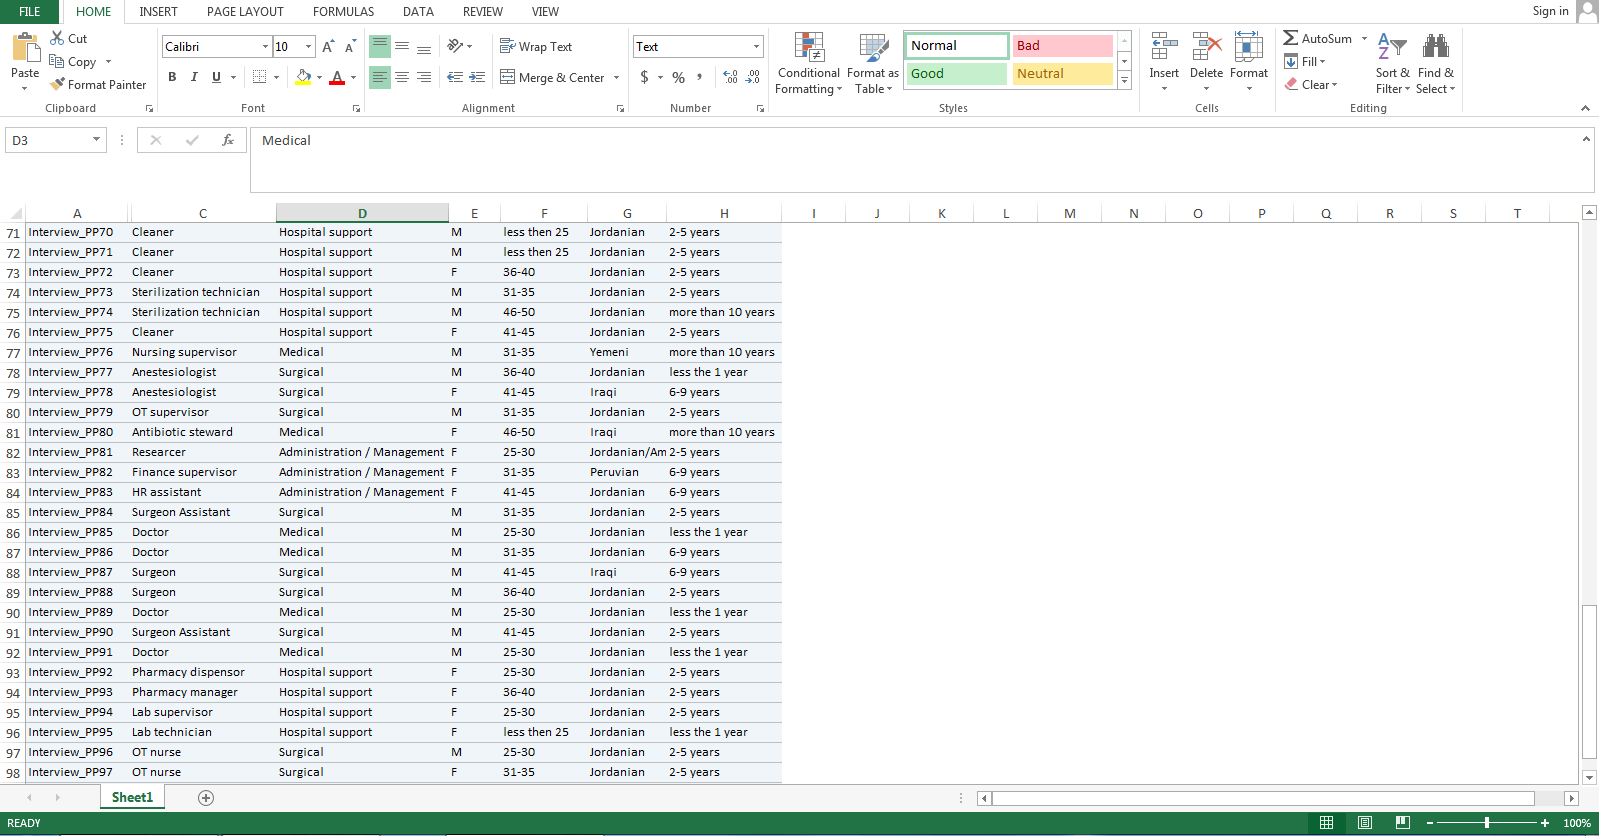Screen dimensions: 1599x836
Task: Apply the Fill Color bucket
Action: [304, 77]
